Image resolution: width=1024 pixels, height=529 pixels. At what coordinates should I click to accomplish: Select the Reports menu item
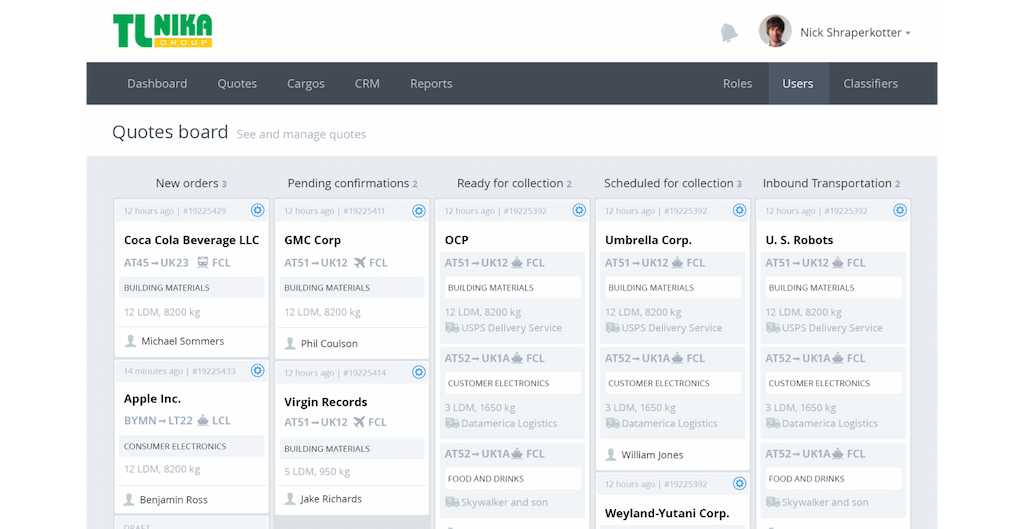431,84
